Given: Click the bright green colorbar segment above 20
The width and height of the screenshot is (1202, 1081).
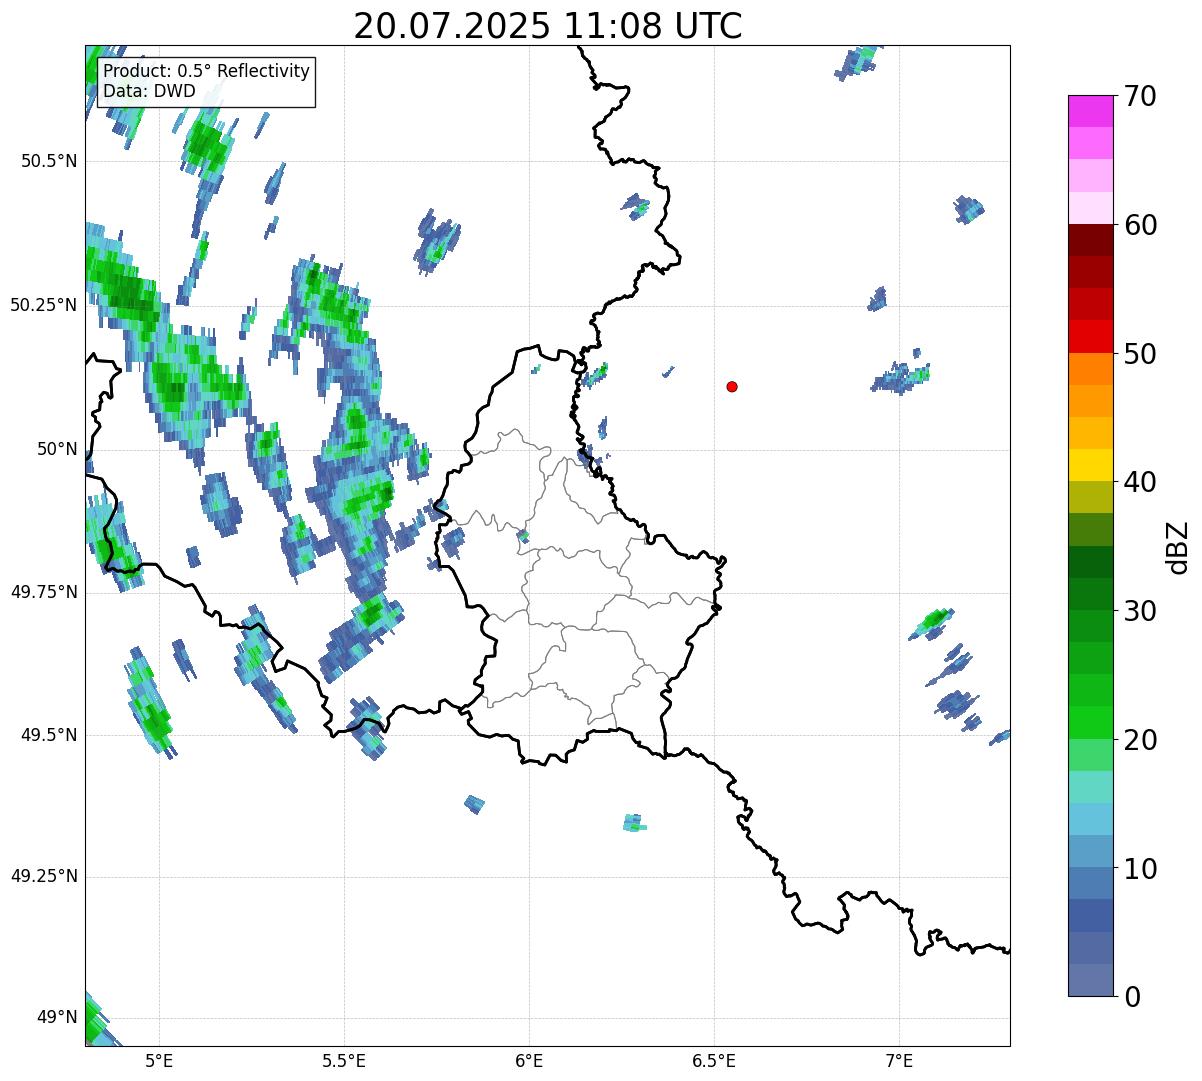Looking at the screenshot, I should (x=1090, y=723).
